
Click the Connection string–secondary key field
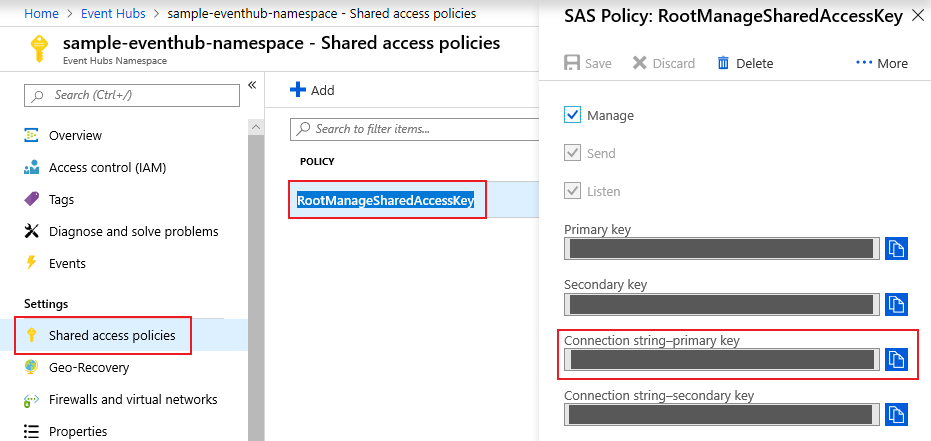(x=722, y=414)
